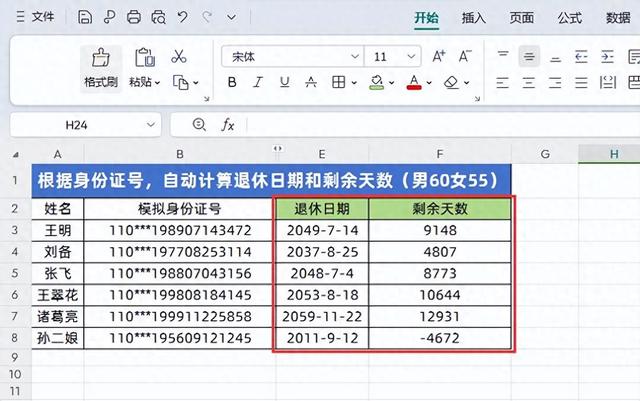Image resolution: width=640 pixels, height=401 pixels.
Task: Click the 剩余天数 header cell
Action: [x=440, y=209]
